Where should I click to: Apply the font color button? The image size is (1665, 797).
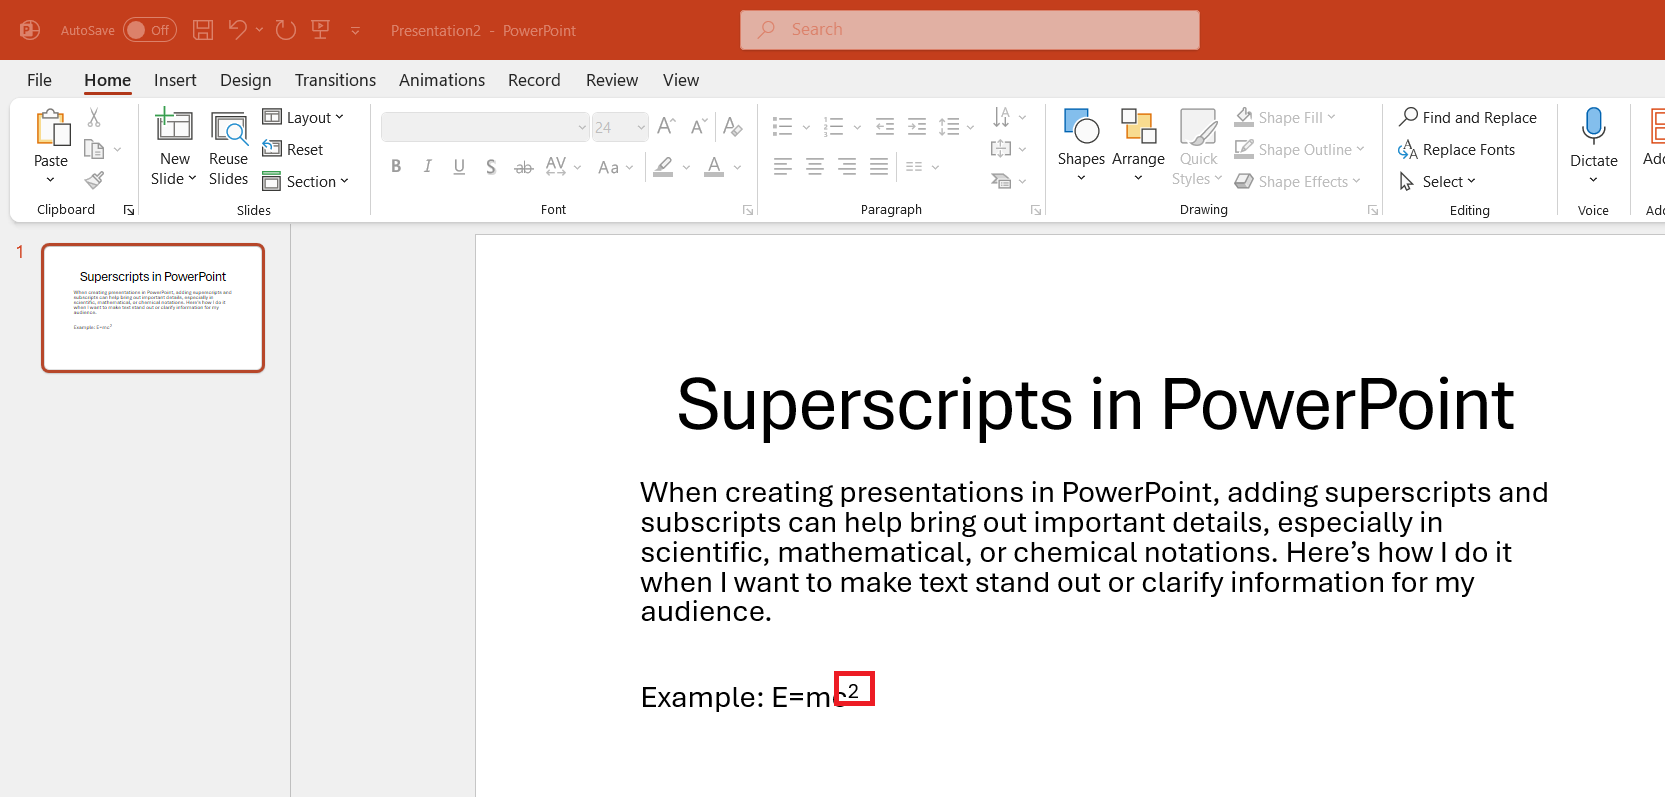point(714,167)
